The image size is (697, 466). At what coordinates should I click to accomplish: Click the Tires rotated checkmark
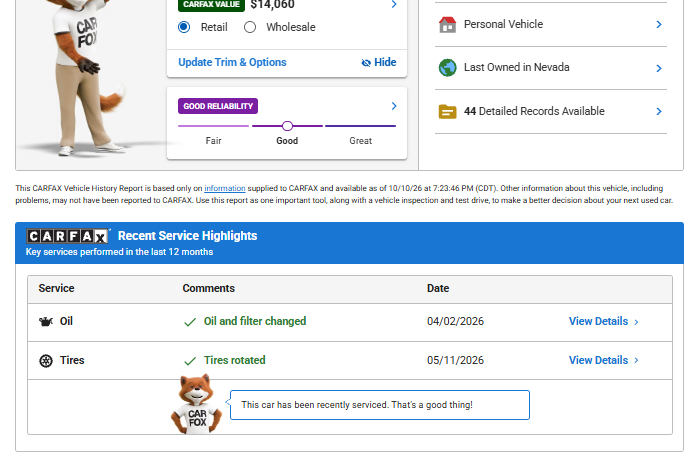pyautogui.click(x=190, y=361)
